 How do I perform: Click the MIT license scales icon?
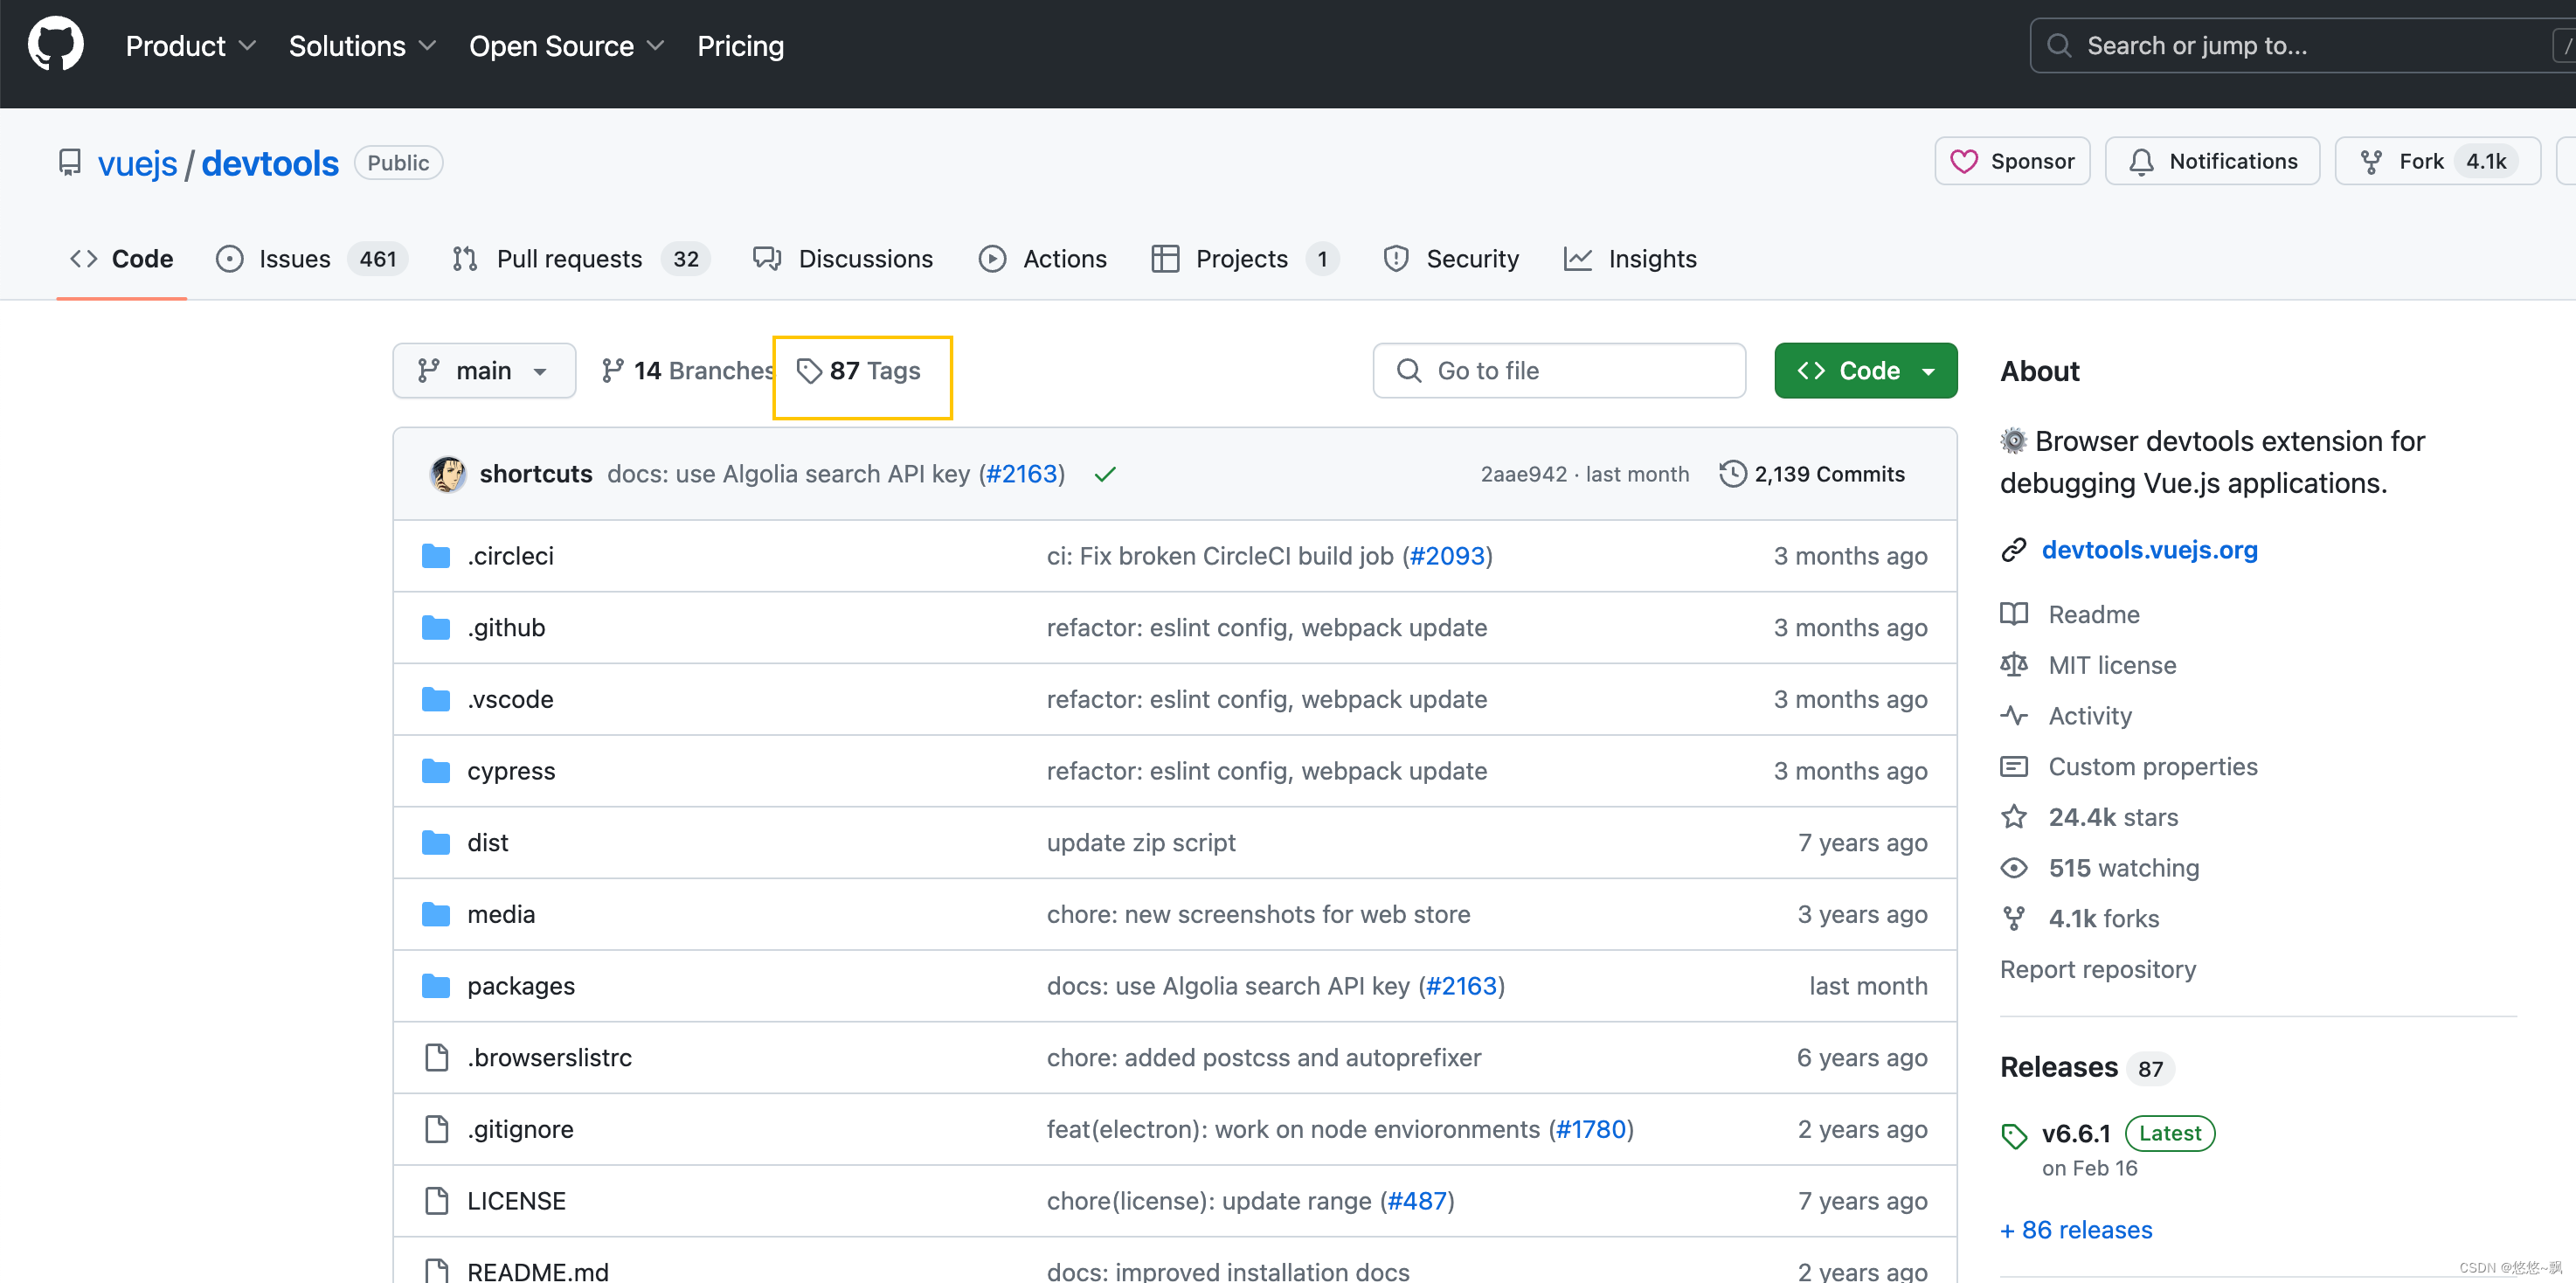[x=2015, y=664]
